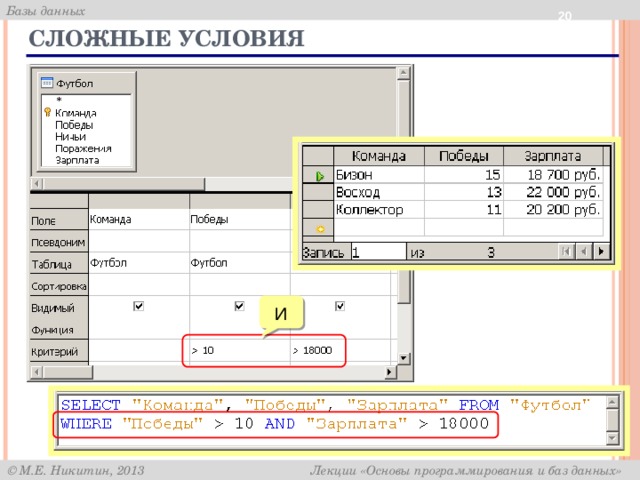Click down arrow of design grid scrollbar
The image size is (640, 480).
403,358
